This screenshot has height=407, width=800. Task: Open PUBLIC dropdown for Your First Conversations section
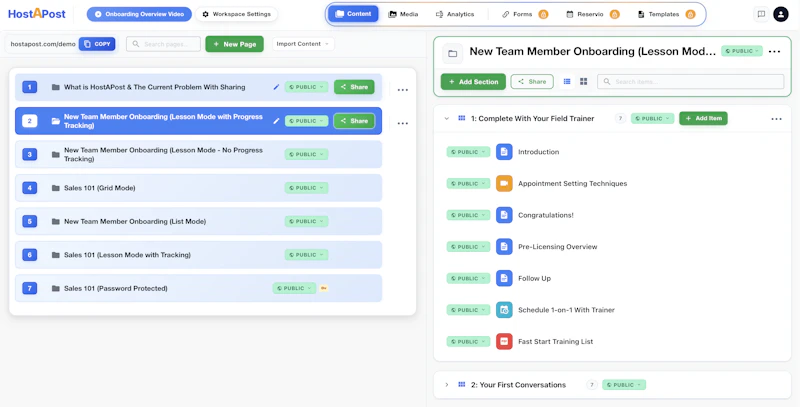point(623,385)
